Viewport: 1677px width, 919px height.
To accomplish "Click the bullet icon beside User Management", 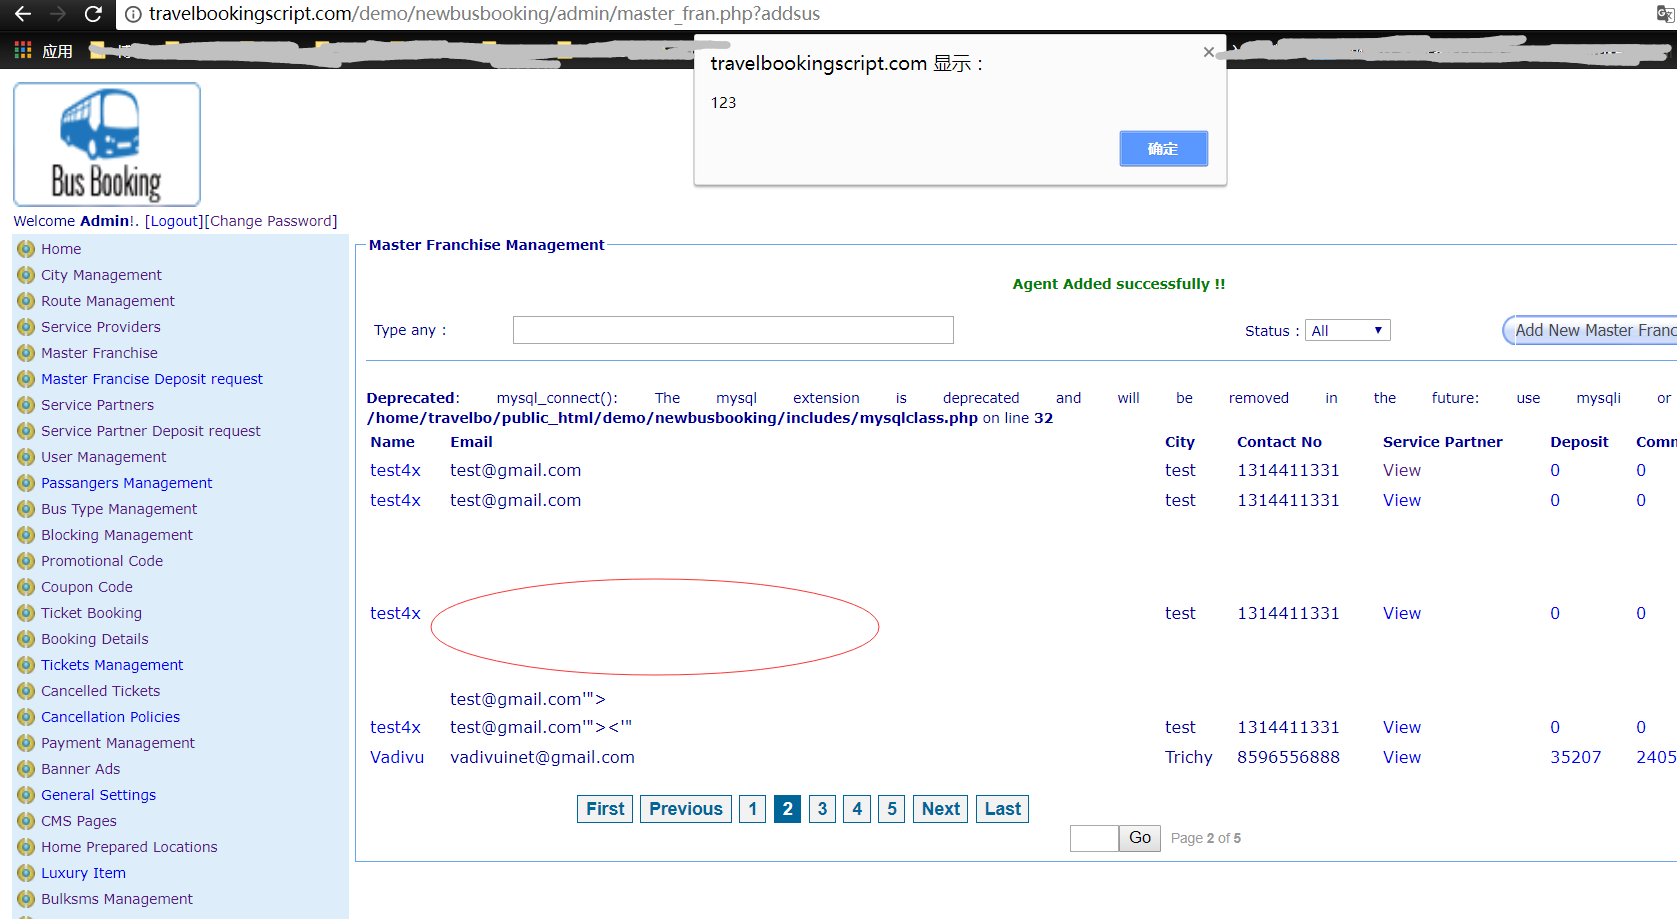I will [x=26, y=457].
